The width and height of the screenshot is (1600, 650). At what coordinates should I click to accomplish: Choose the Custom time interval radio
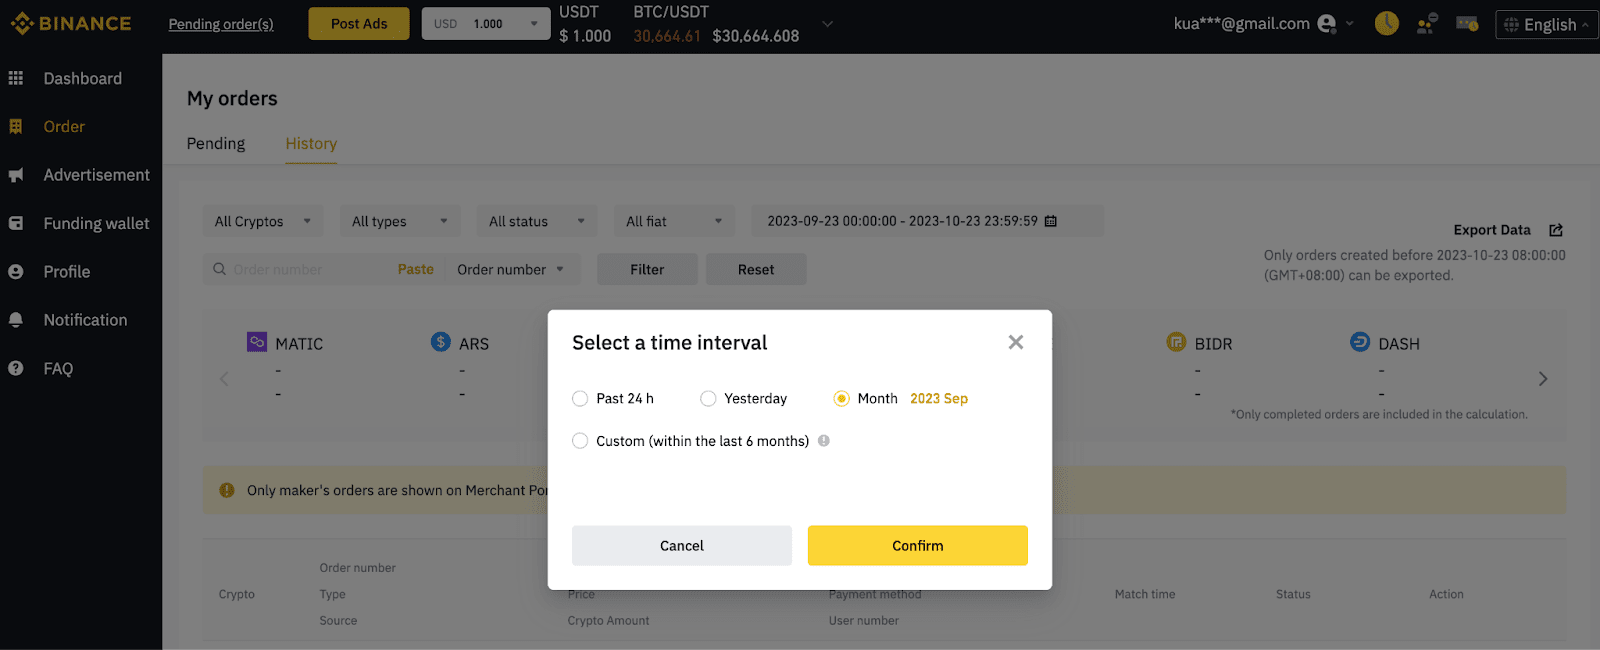pyautogui.click(x=580, y=441)
